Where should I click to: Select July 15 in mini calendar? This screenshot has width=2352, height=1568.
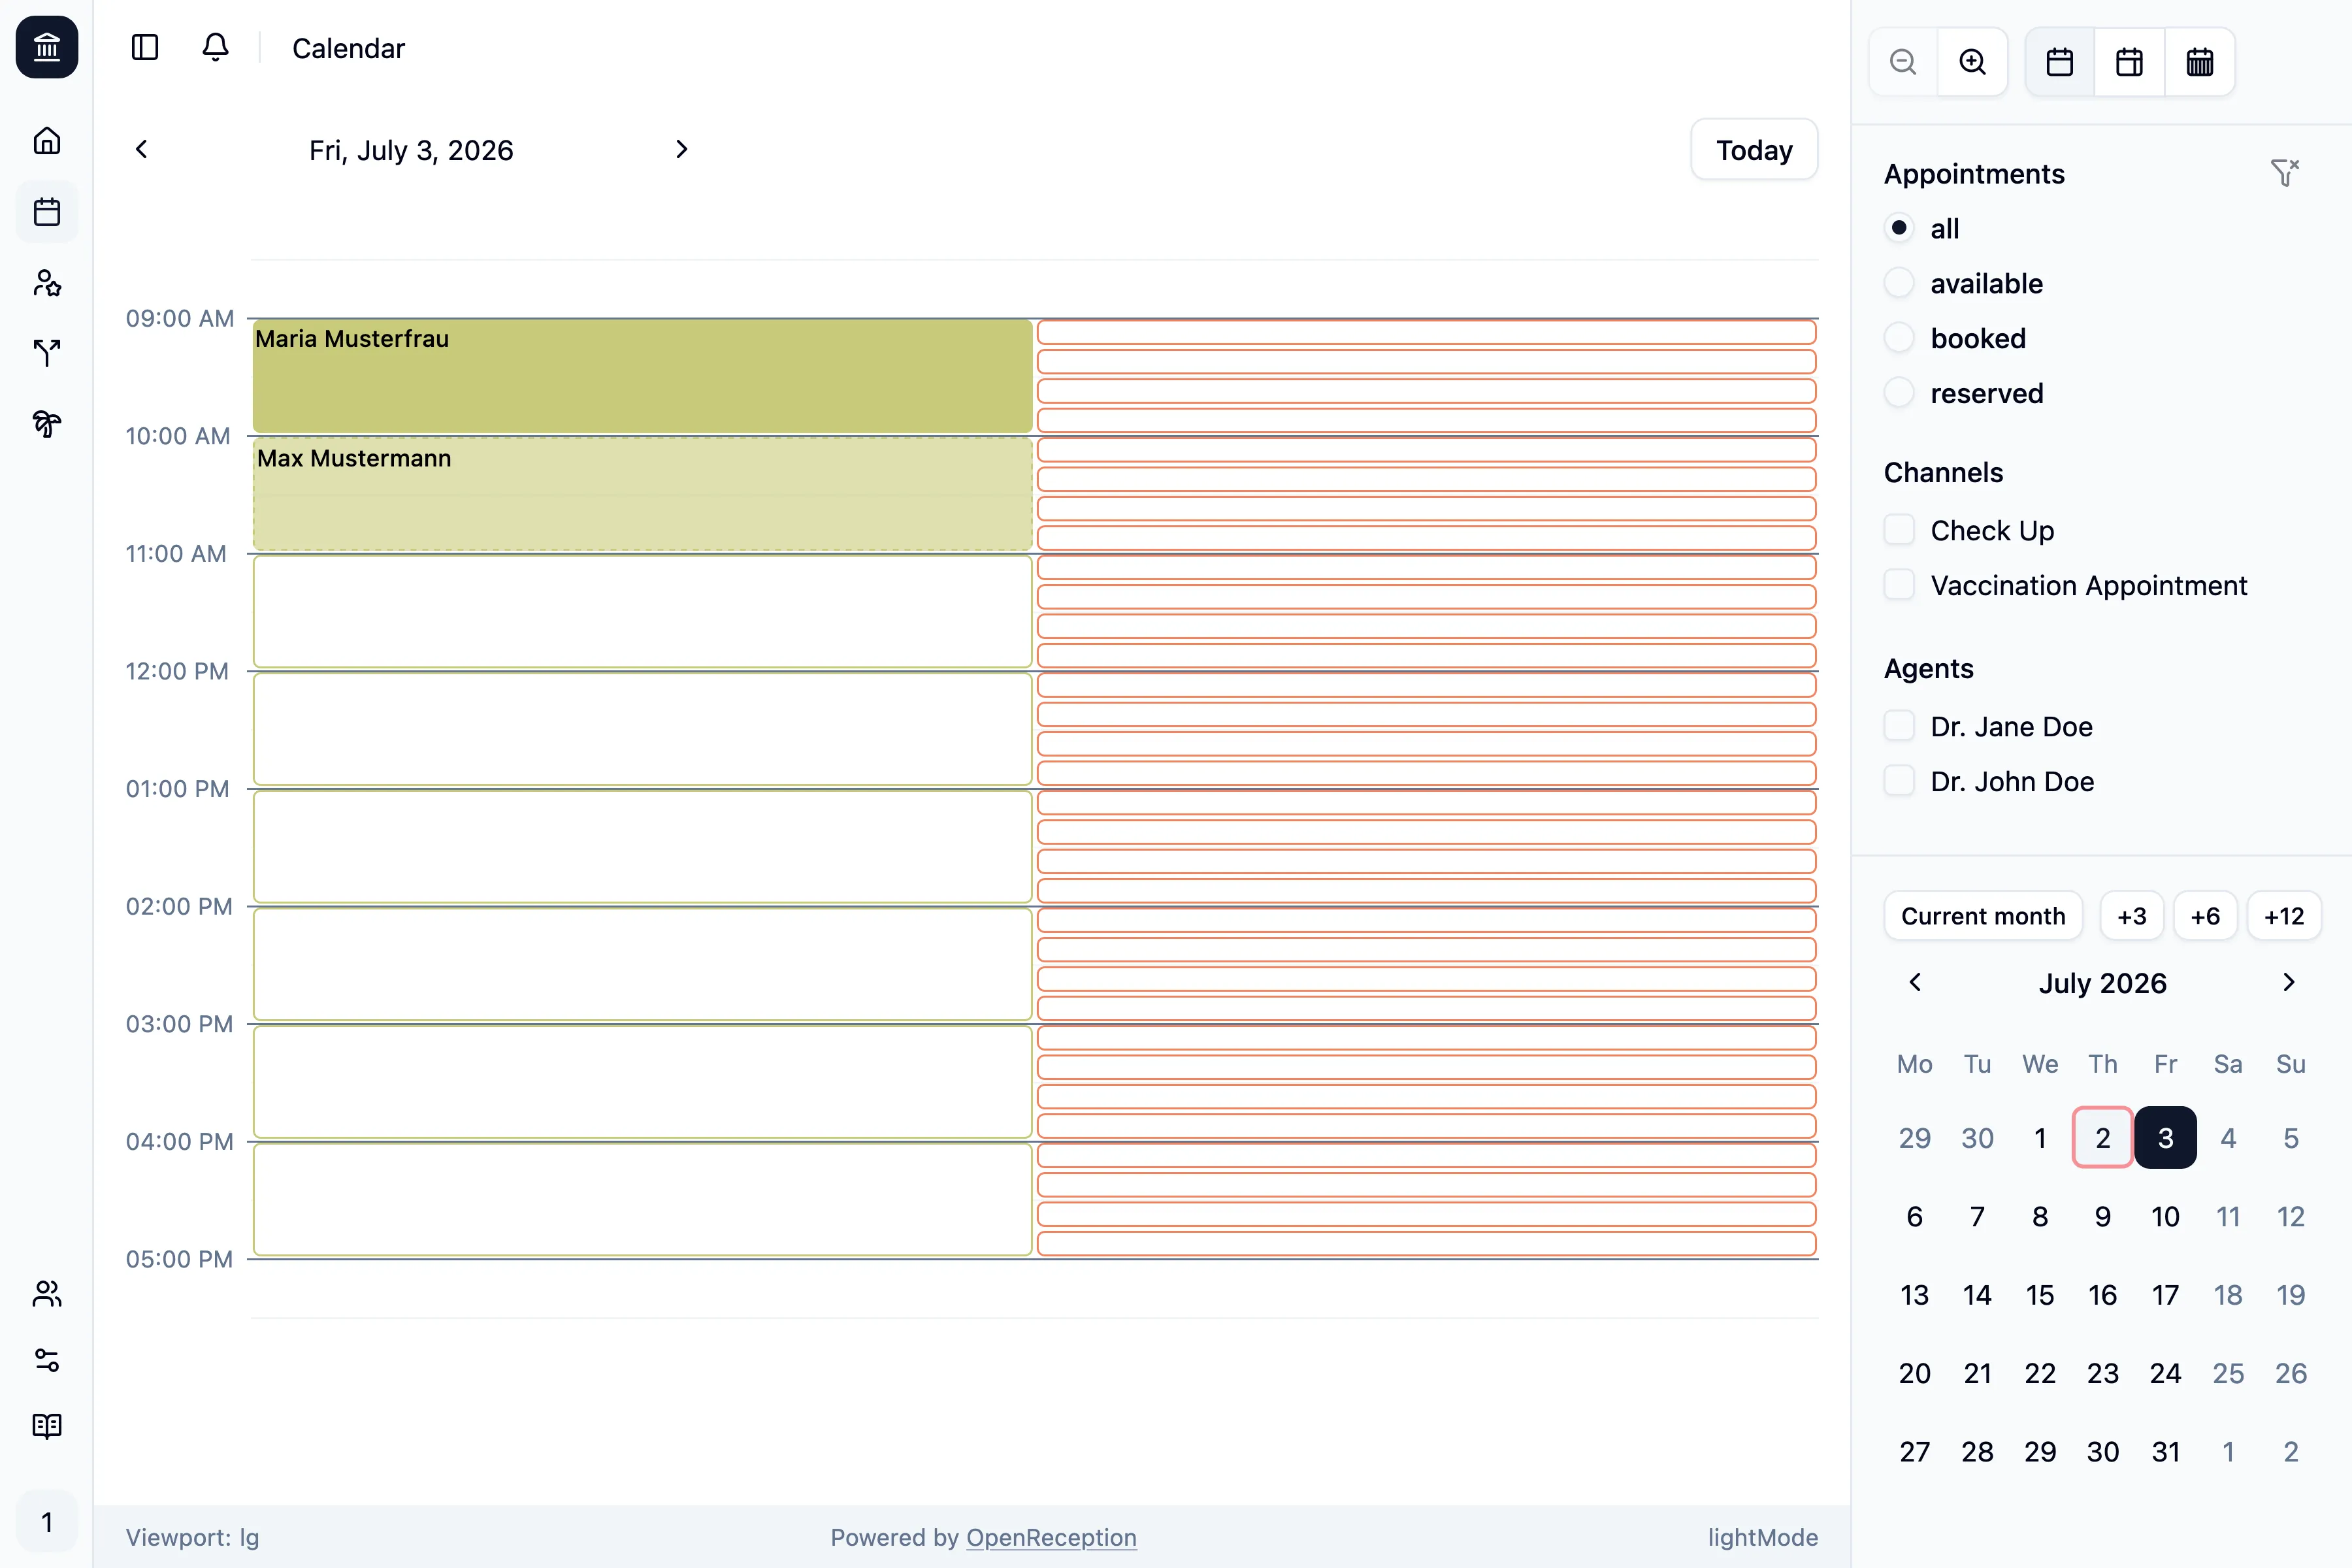pos(2040,1294)
